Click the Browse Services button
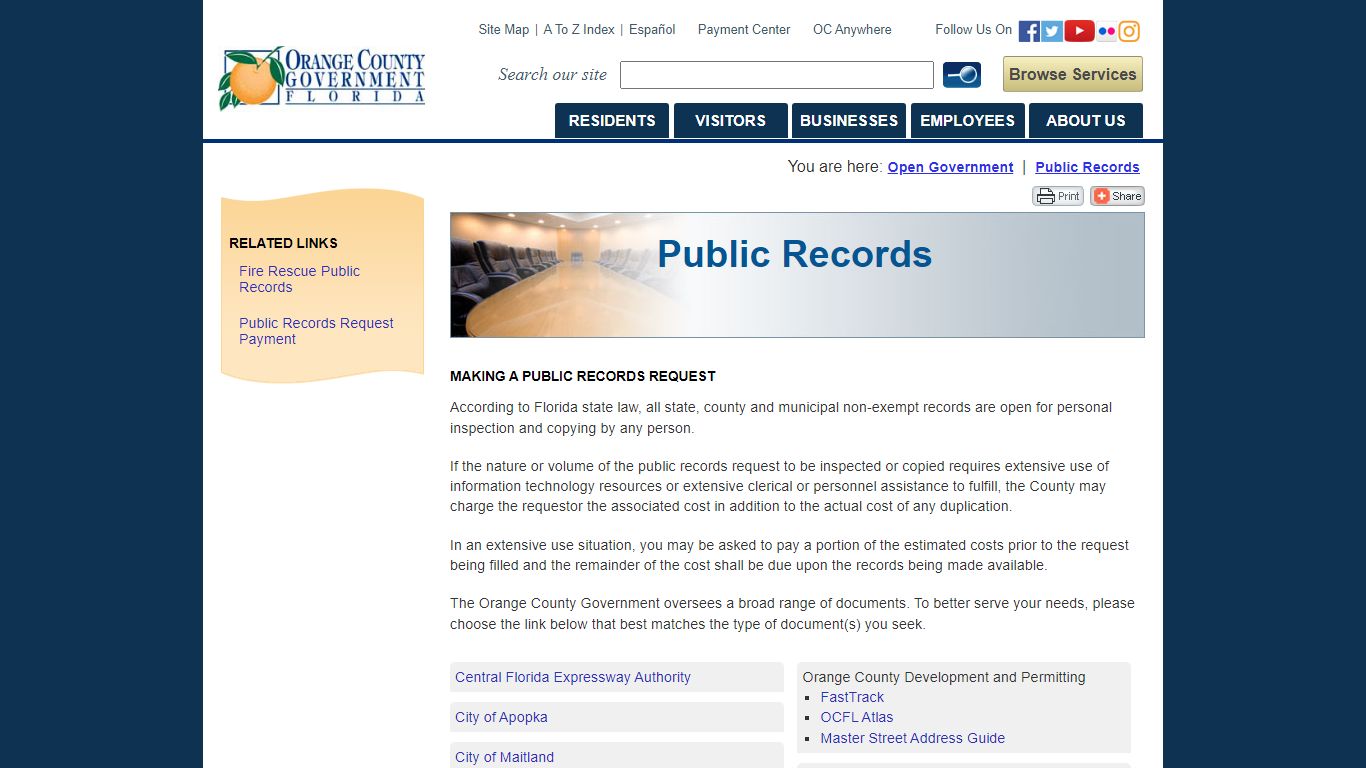1366x768 pixels. 1073,74
